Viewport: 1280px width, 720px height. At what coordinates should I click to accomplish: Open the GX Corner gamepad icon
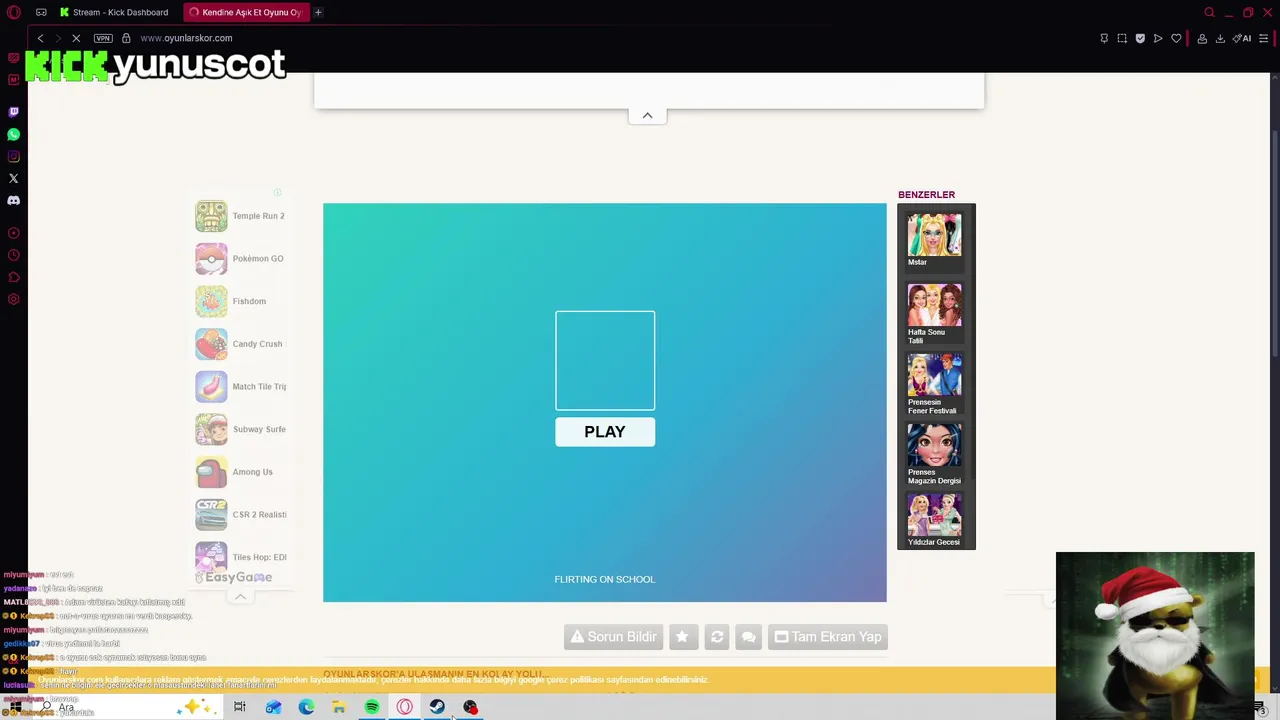(41, 12)
